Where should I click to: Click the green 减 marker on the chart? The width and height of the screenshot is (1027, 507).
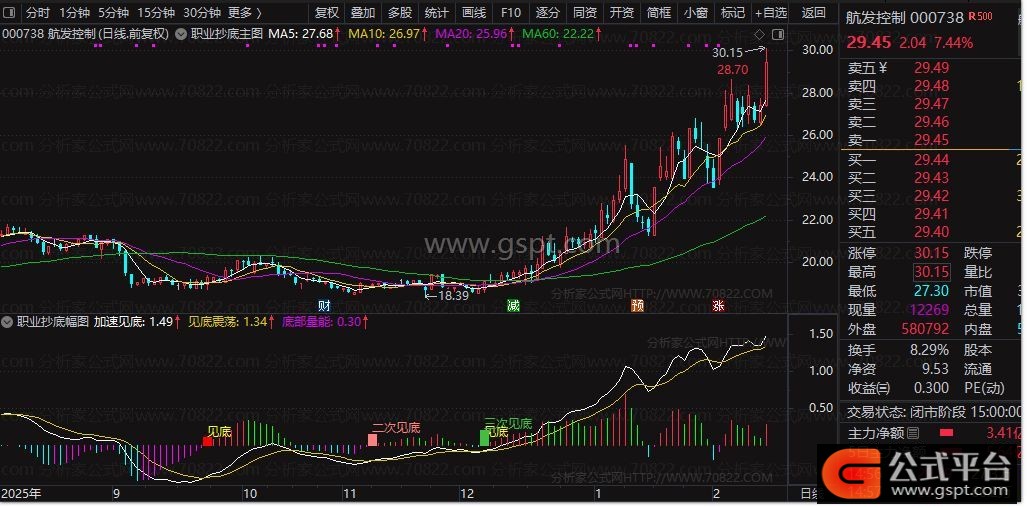click(513, 305)
